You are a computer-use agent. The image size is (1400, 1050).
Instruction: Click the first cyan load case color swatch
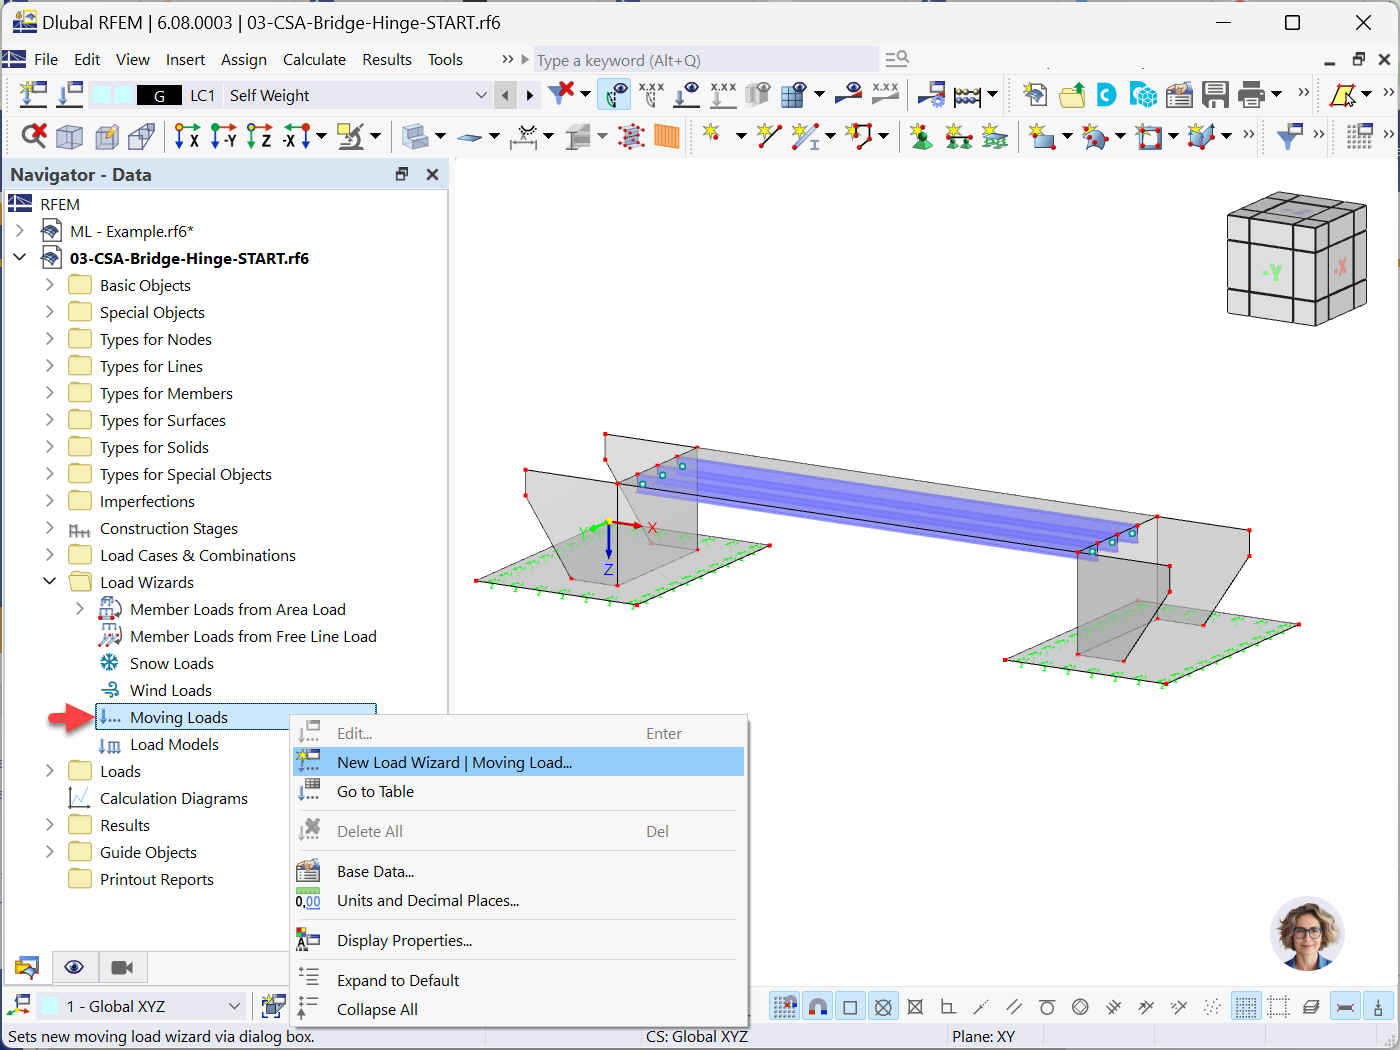click(101, 95)
